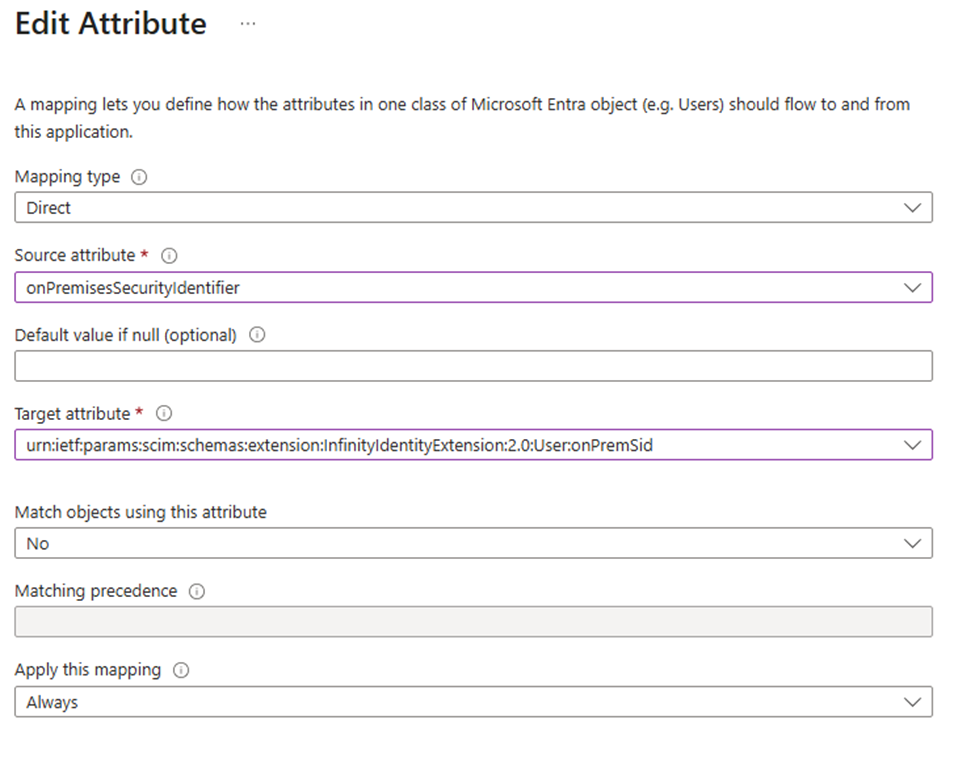The width and height of the screenshot is (975, 758).
Task: Open the onPremisesSecurityIdentifier source attribute dropdown
Action: pyautogui.click(x=472, y=288)
